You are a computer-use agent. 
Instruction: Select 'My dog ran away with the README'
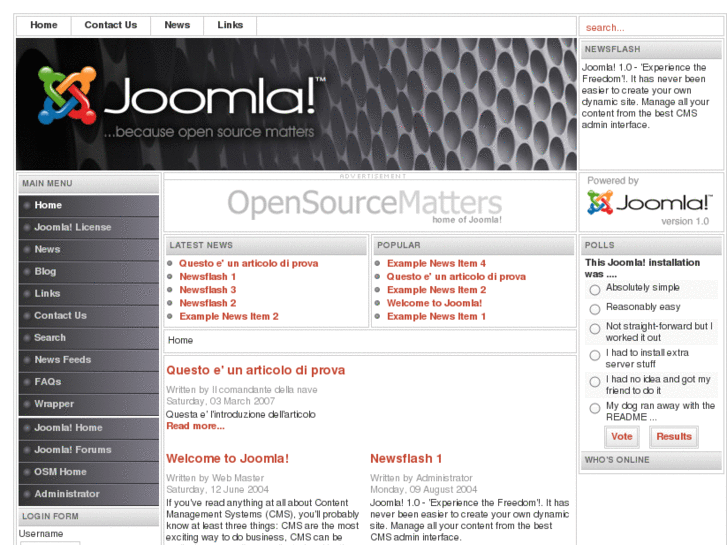pyautogui.click(x=595, y=409)
